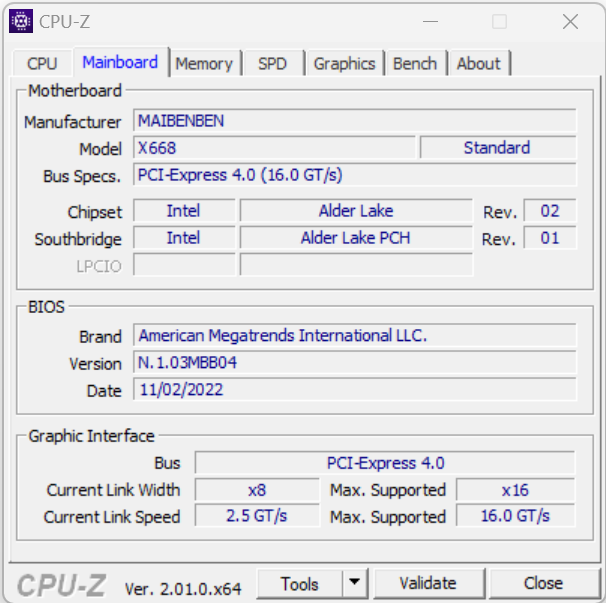
Task: Select the Manufacturer field MAIBENBEN
Action: coord(354,121)
